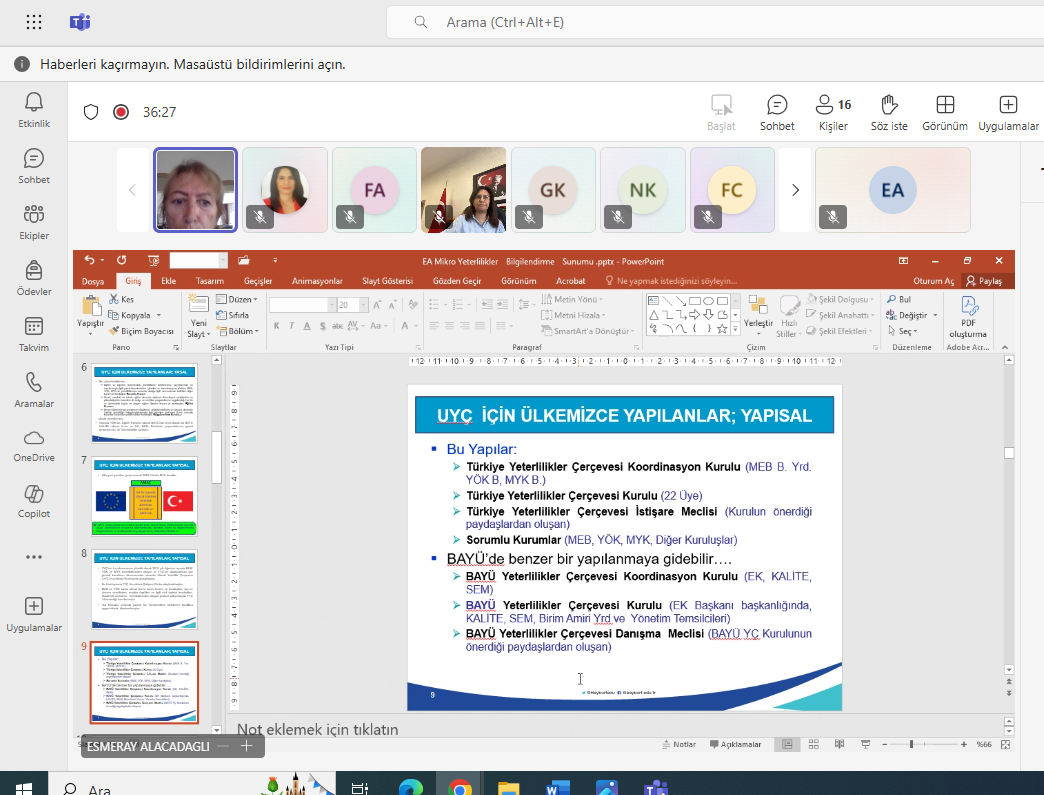Screen dimensions: 1044x795
Task: Select the FA participant tile
Action: tap(374, 190)
